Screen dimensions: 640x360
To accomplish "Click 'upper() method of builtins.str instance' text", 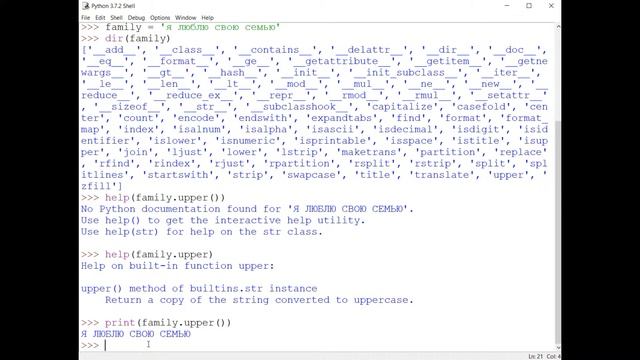I will click(x=199, y=289).
